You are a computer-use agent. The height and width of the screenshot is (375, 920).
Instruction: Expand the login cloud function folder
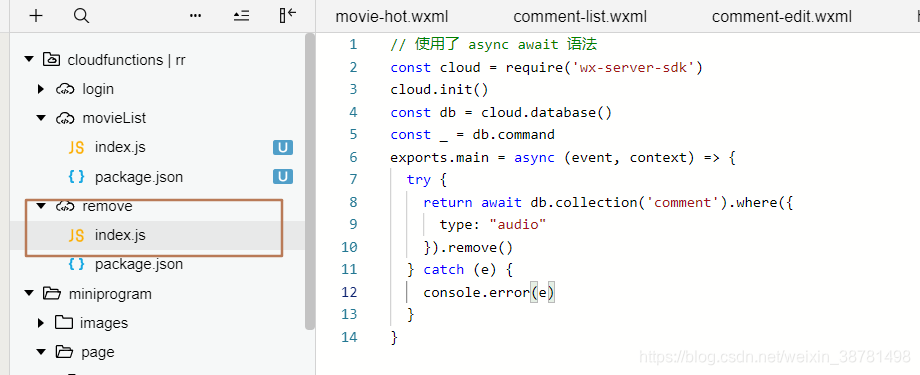pyautogui.click(x=40, y=89)
